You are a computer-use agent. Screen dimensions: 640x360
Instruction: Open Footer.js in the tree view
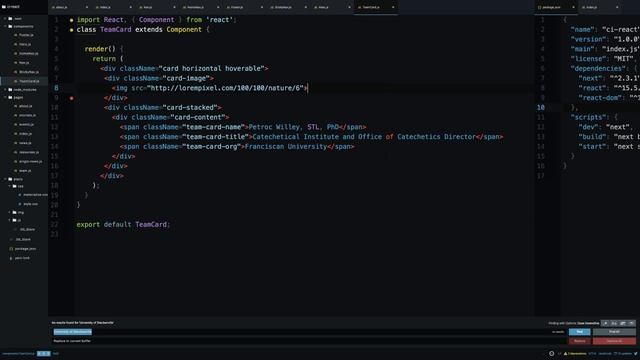[x=26, y=35]
